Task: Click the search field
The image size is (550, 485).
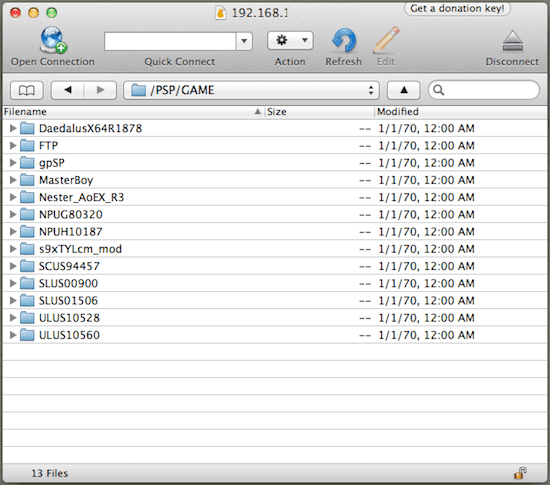Action: coord(483,90)
